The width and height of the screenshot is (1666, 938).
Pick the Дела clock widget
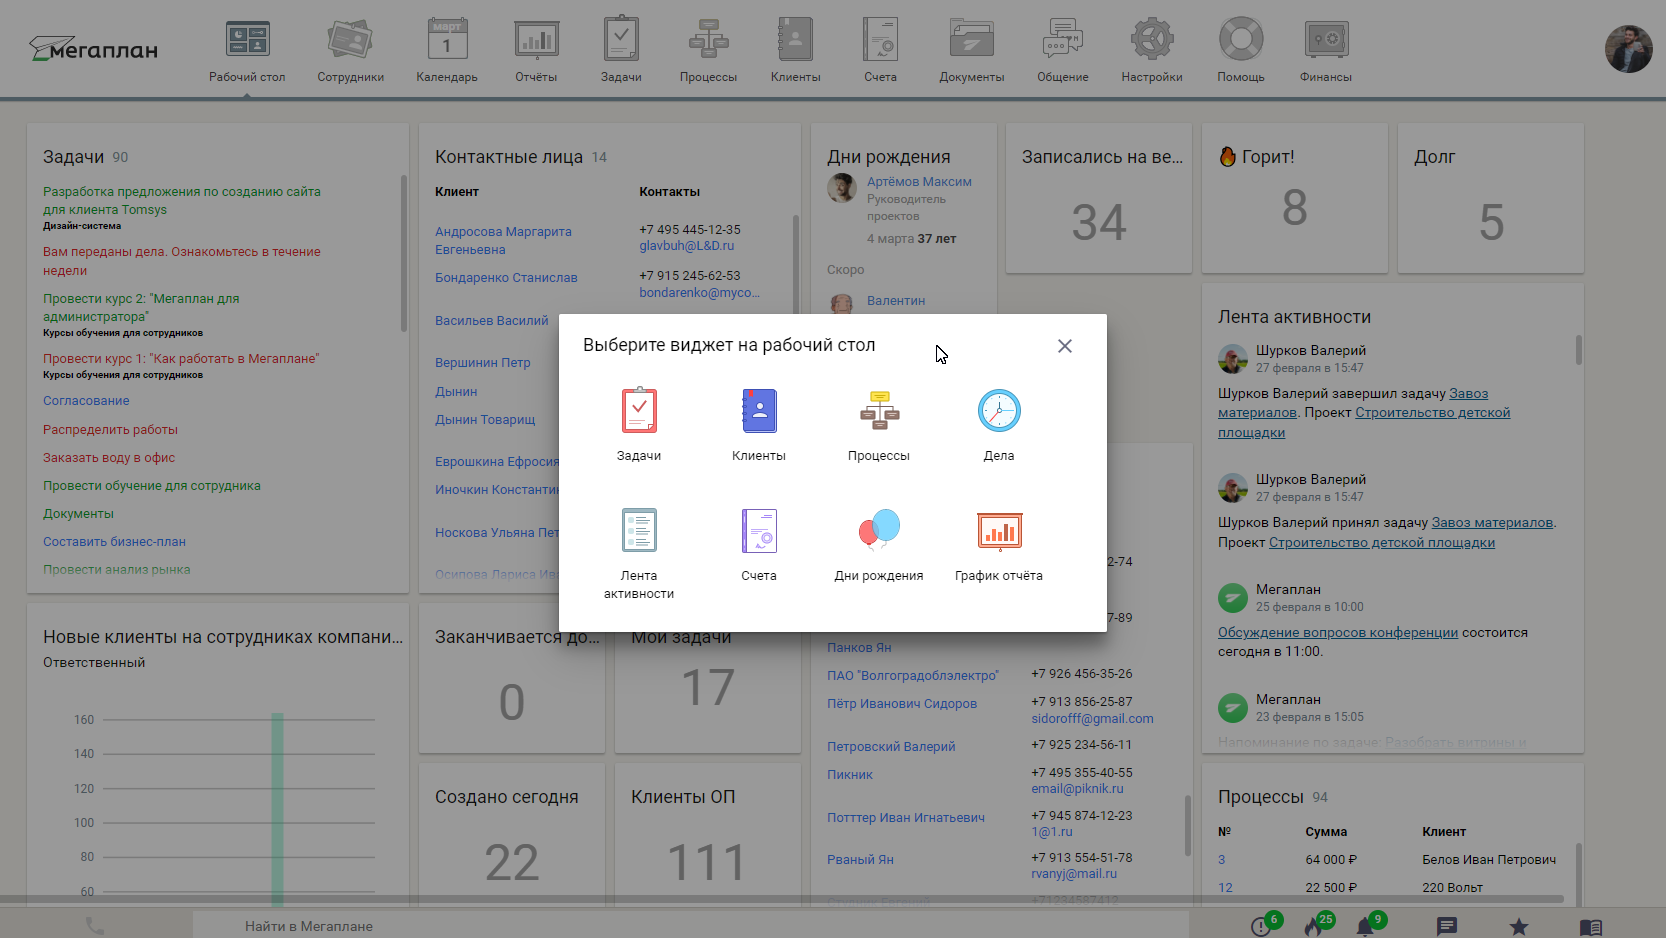click(998, 411)
